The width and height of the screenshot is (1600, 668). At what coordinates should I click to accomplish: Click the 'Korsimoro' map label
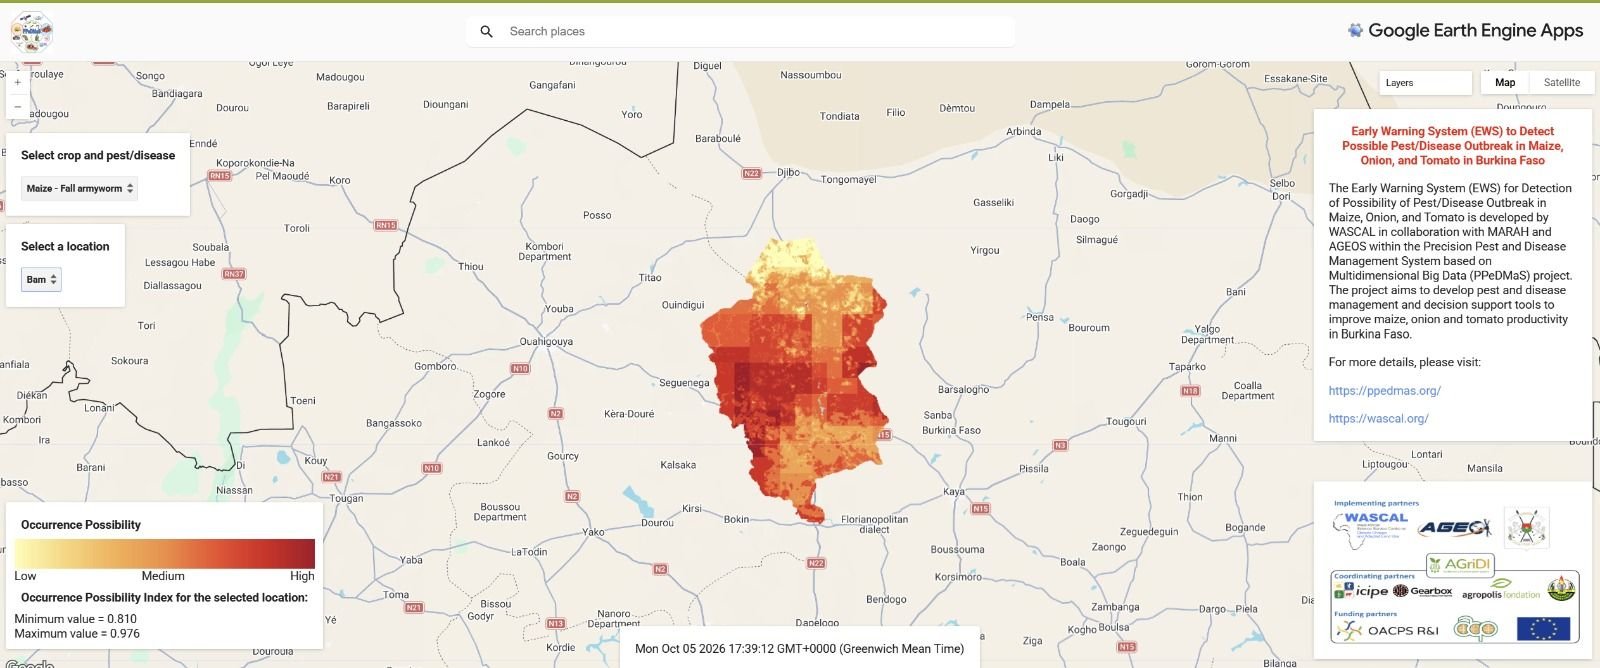[x=958, y=577]
